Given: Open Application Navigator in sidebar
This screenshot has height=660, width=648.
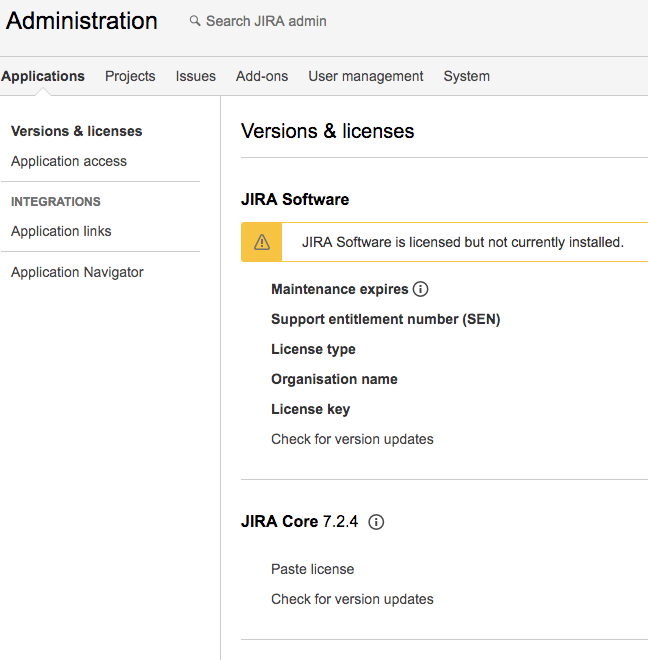Looking at the screenshot, I should [77, 272].
